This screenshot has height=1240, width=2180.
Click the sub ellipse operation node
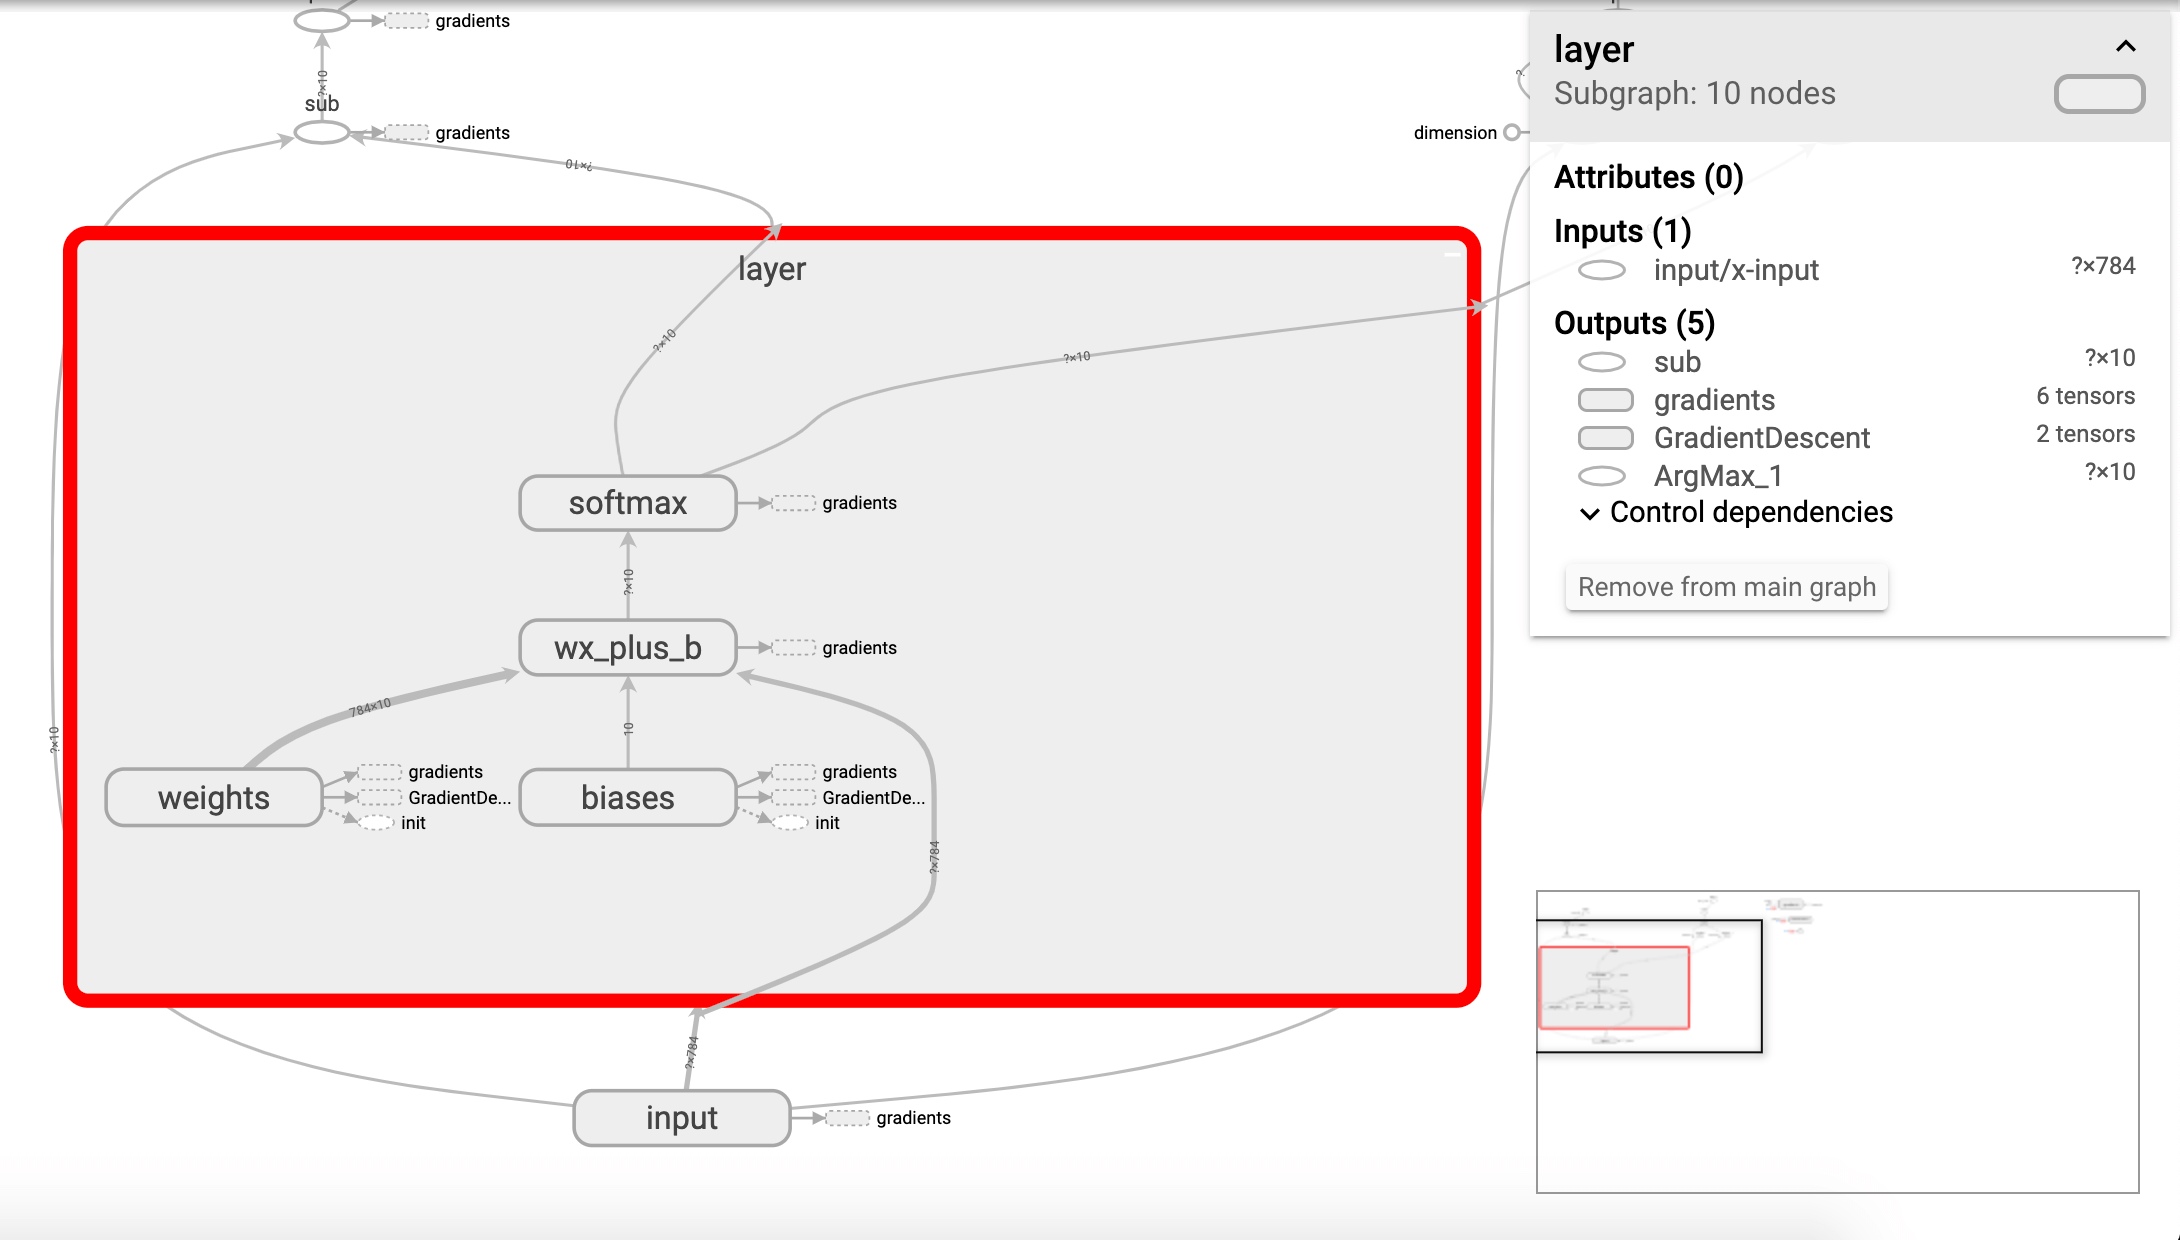[321, 133]
